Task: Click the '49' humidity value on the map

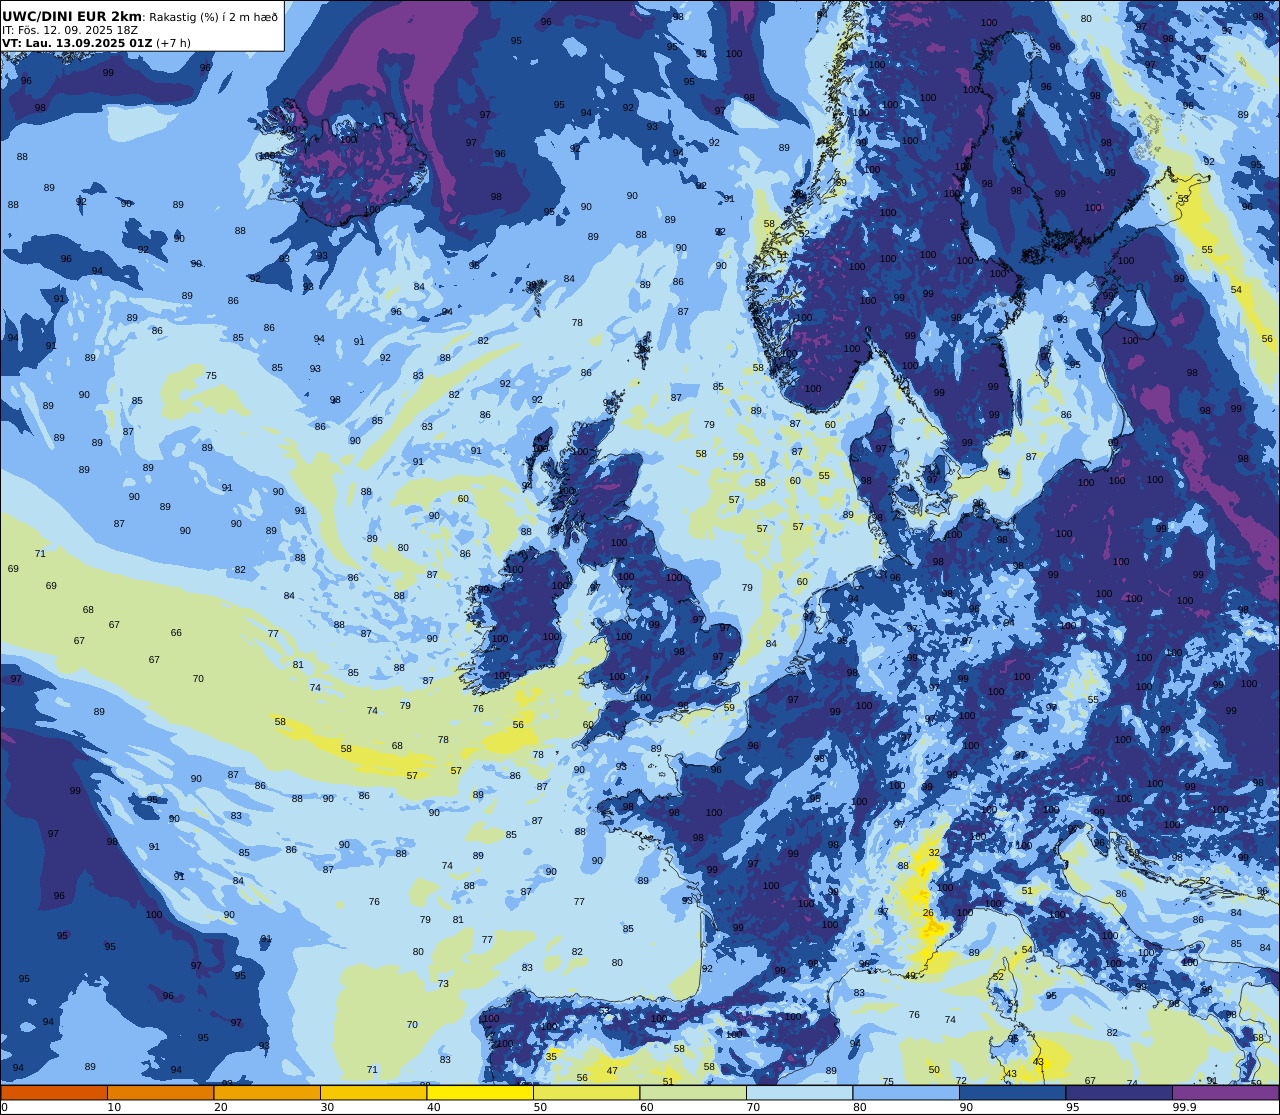Action: pyautogui.click(x=910, y=976)
